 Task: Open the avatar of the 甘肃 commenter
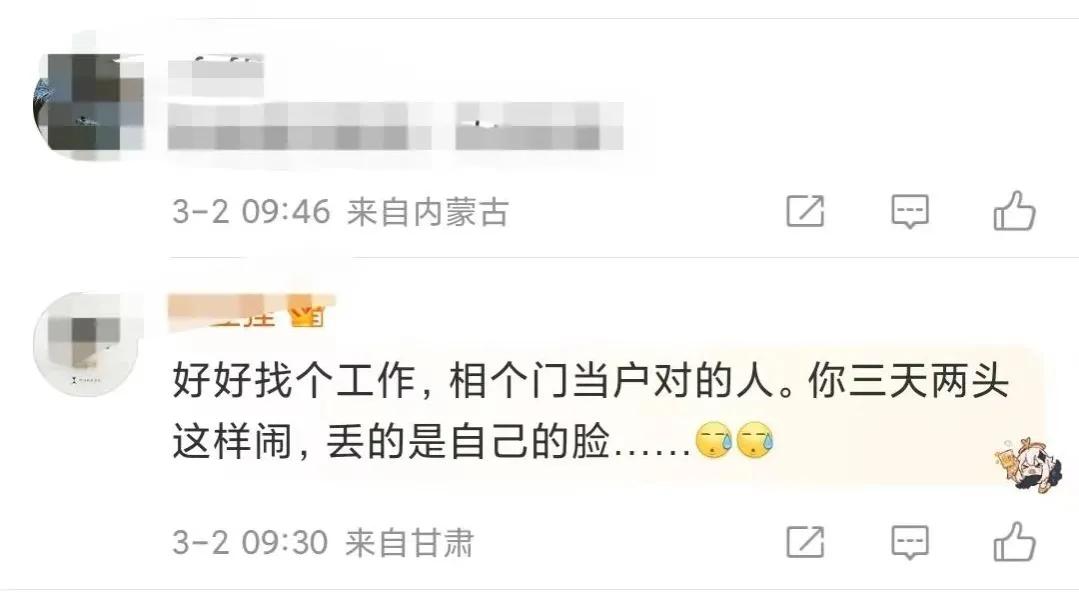tap(86, 343)
